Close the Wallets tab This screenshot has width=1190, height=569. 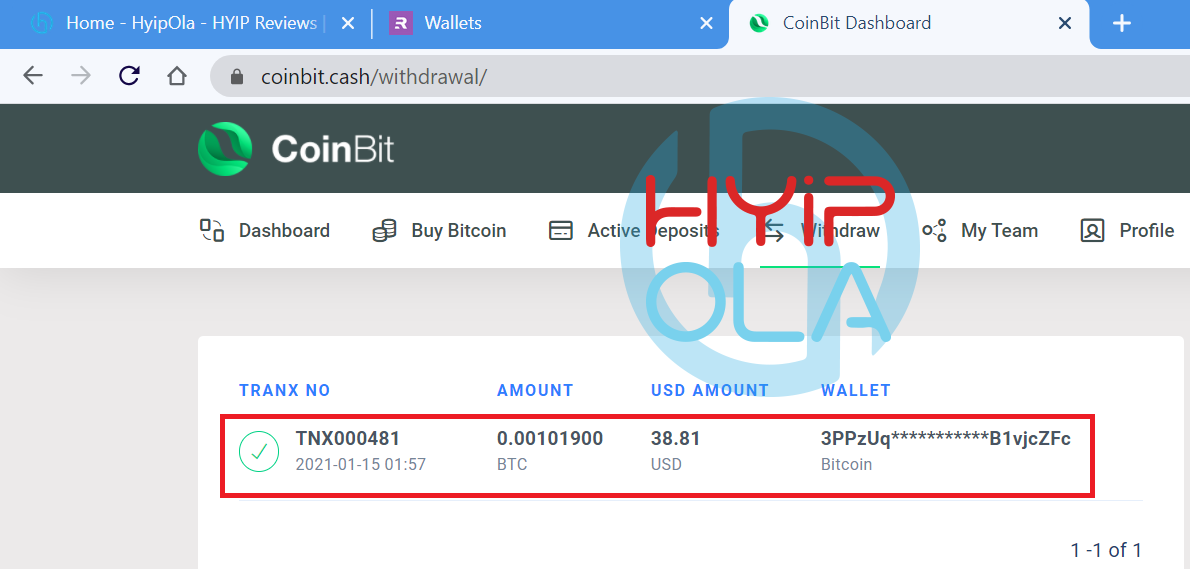(706, 24)
